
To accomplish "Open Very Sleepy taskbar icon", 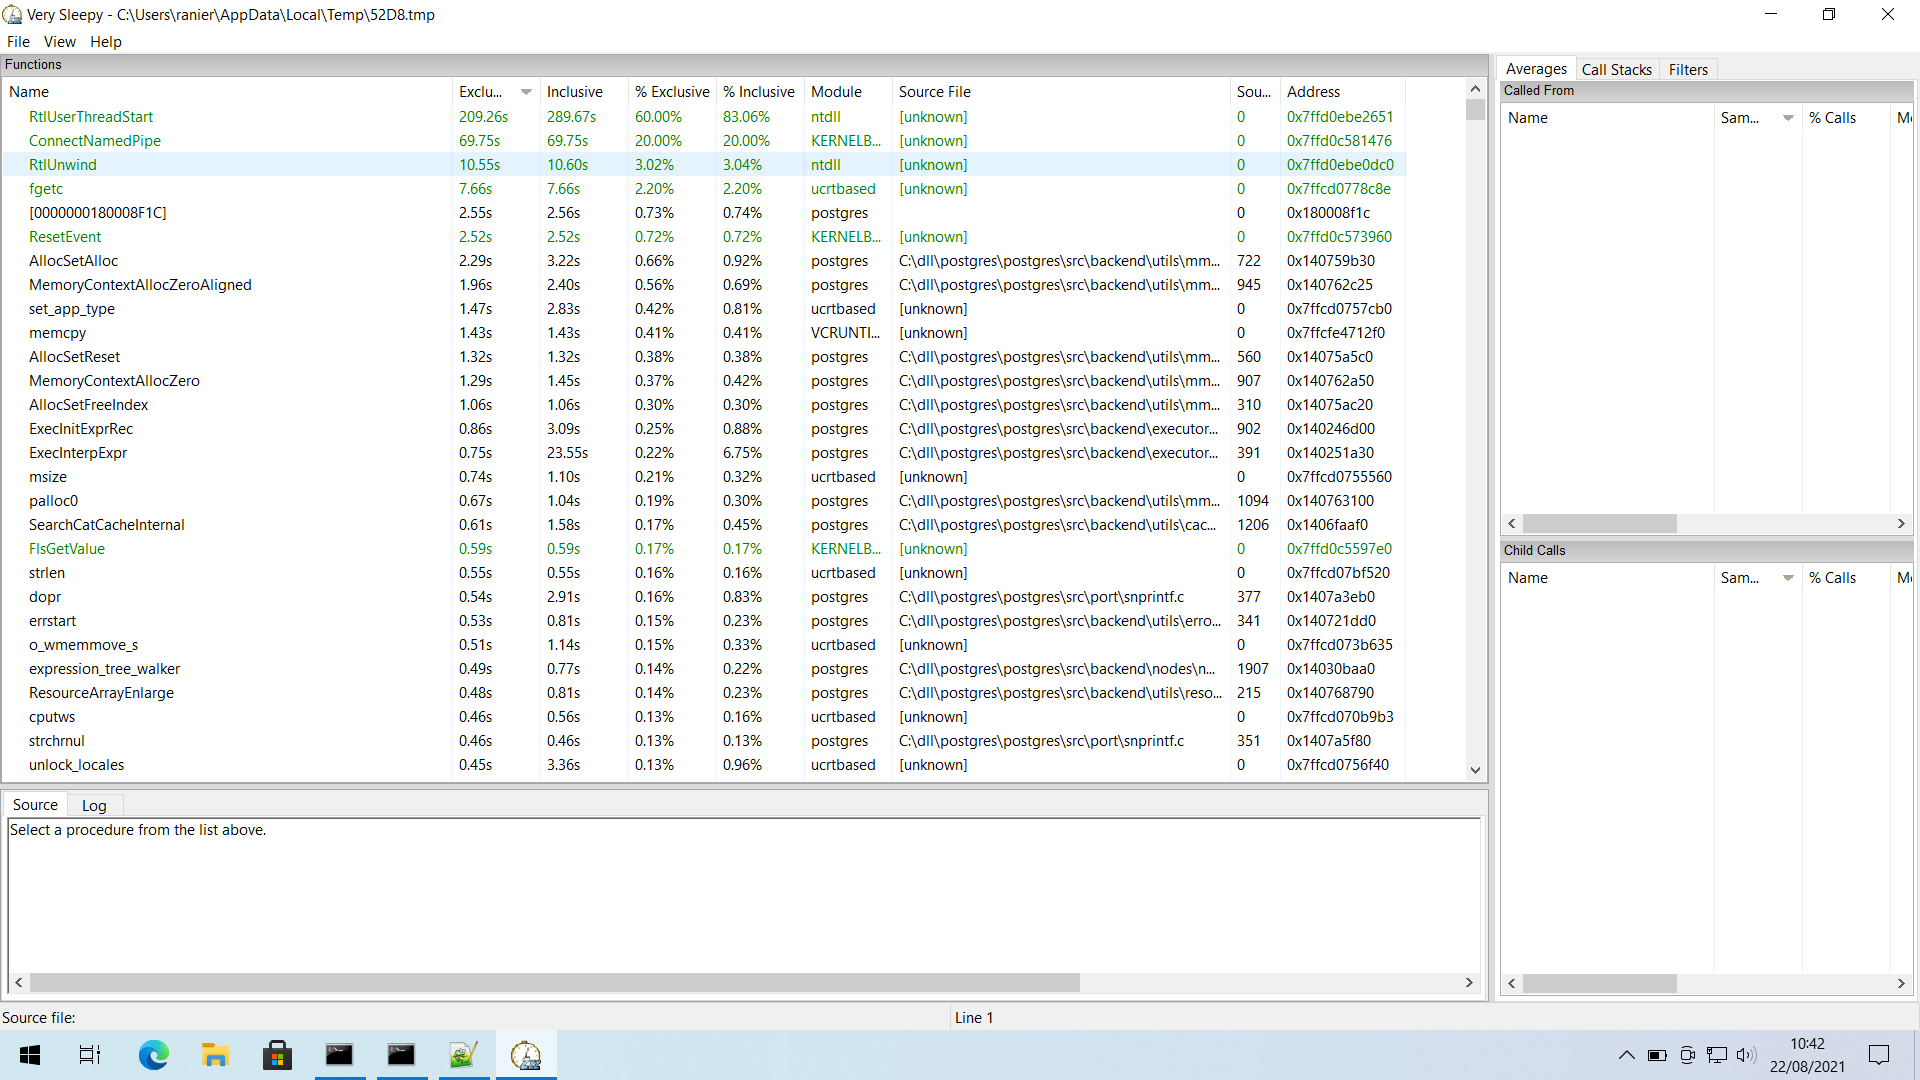I will point(525,1055).
